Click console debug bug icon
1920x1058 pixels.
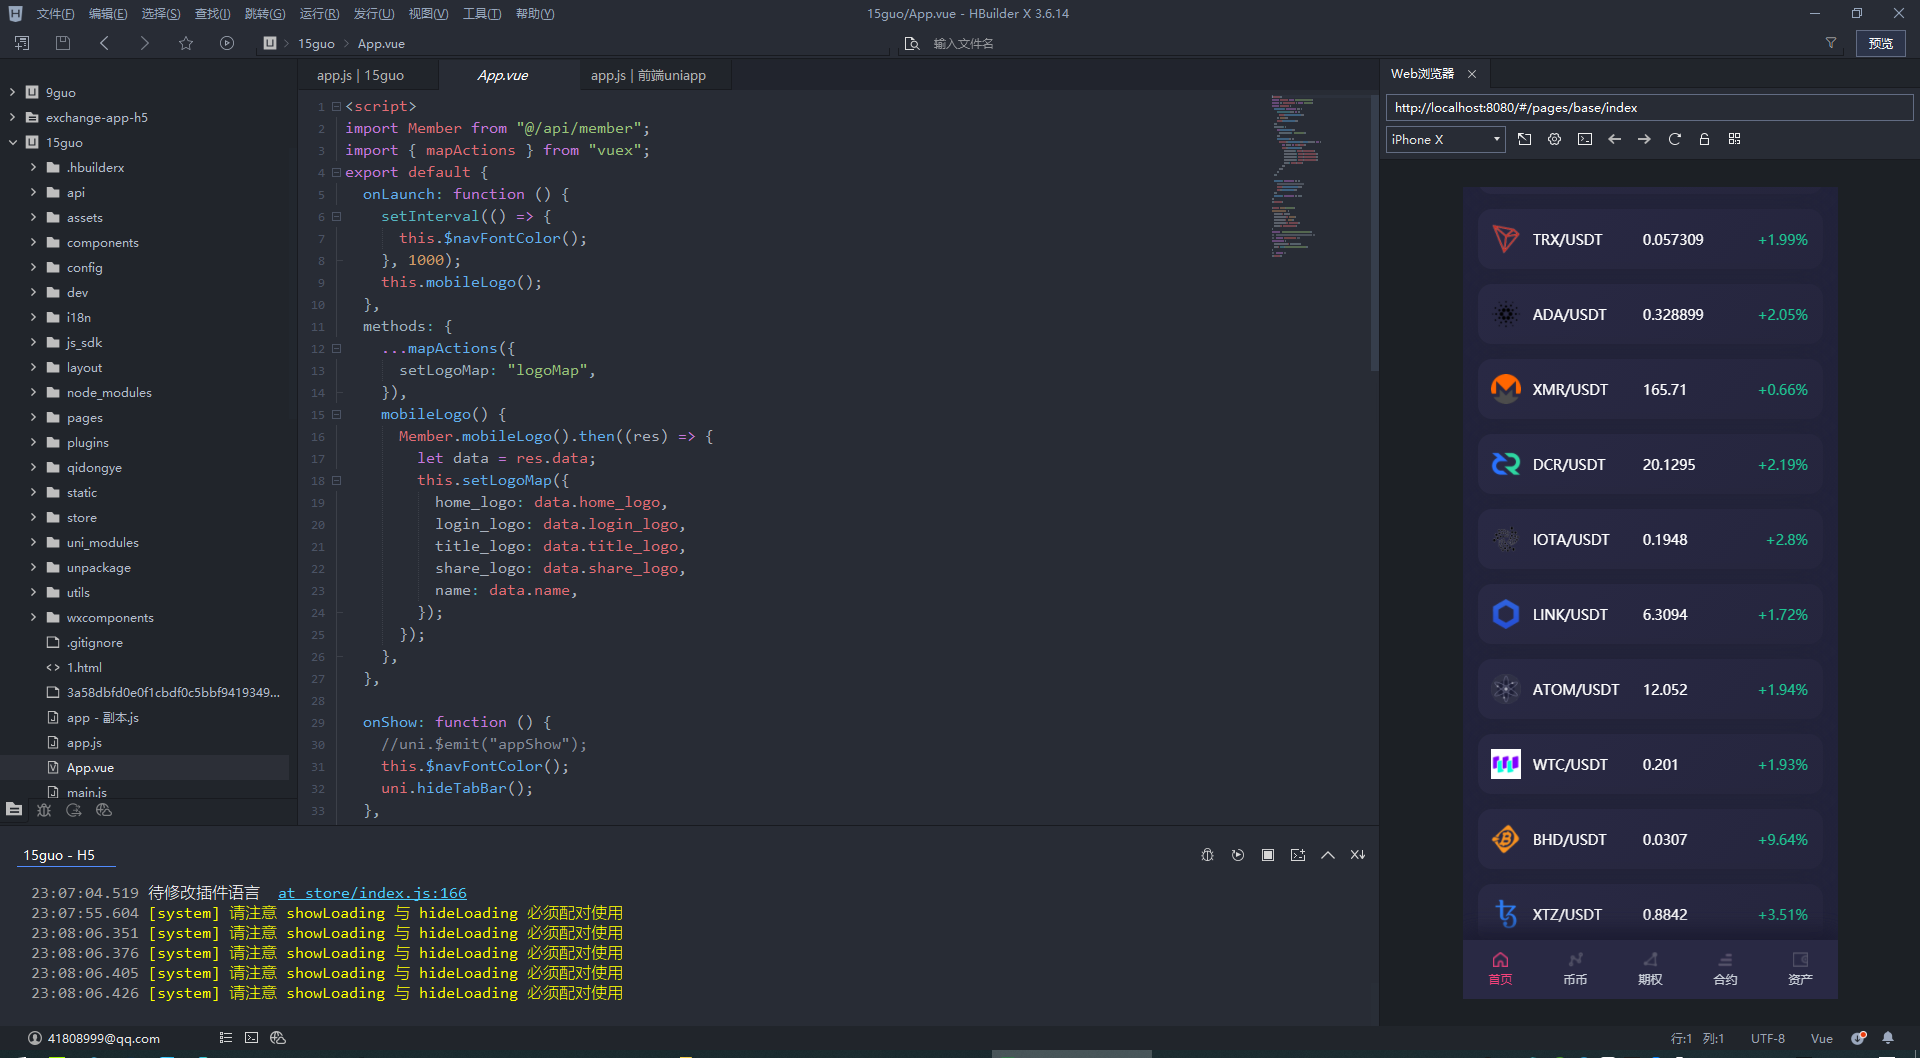click(x=1207, y=855)
